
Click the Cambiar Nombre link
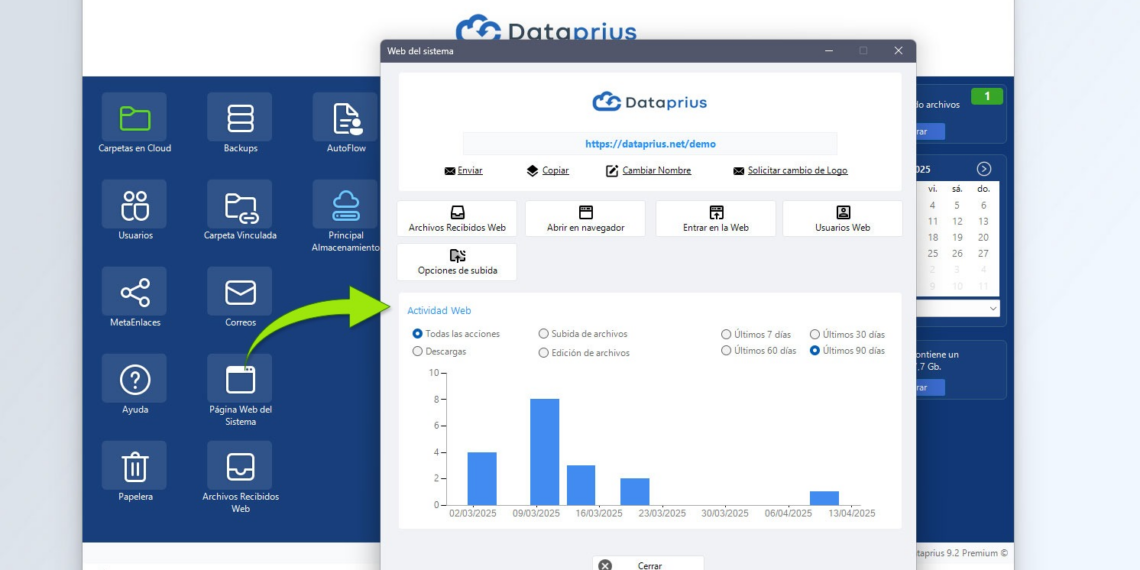coord(649,171)
